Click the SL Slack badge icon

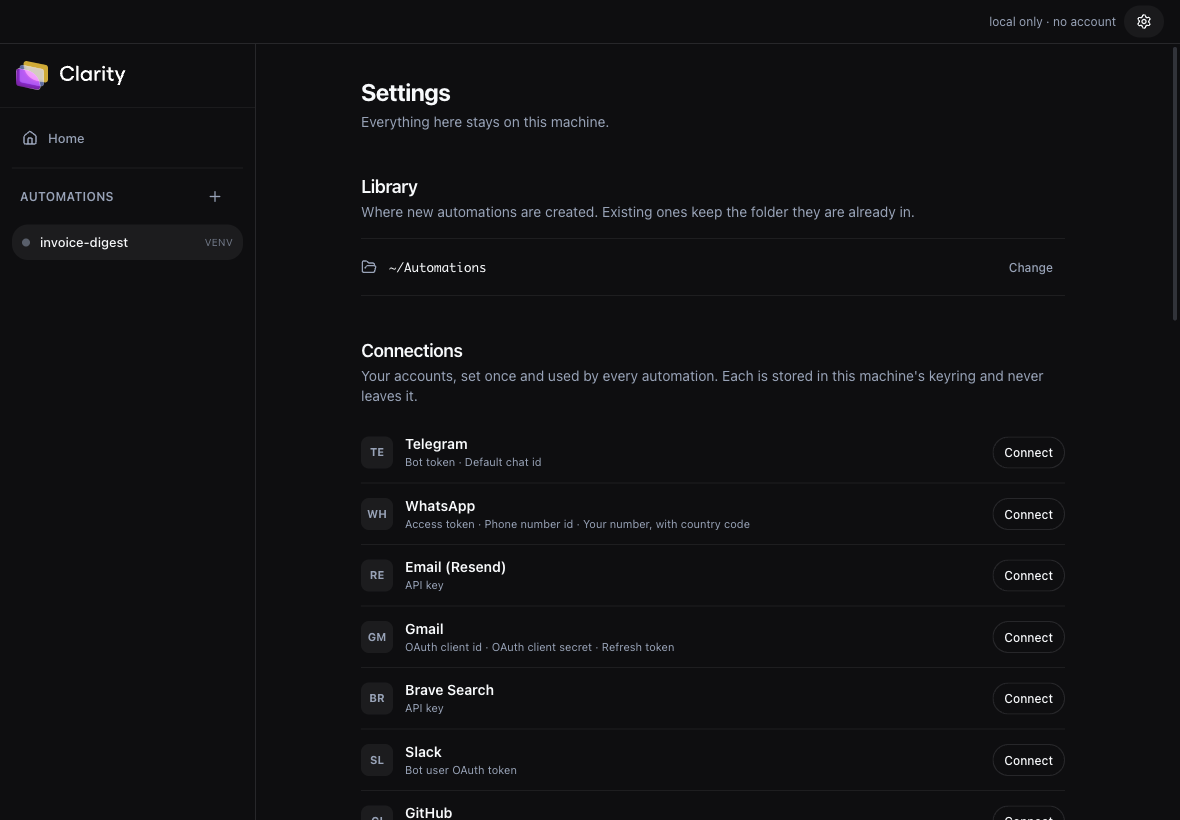(x=377, y=760)
